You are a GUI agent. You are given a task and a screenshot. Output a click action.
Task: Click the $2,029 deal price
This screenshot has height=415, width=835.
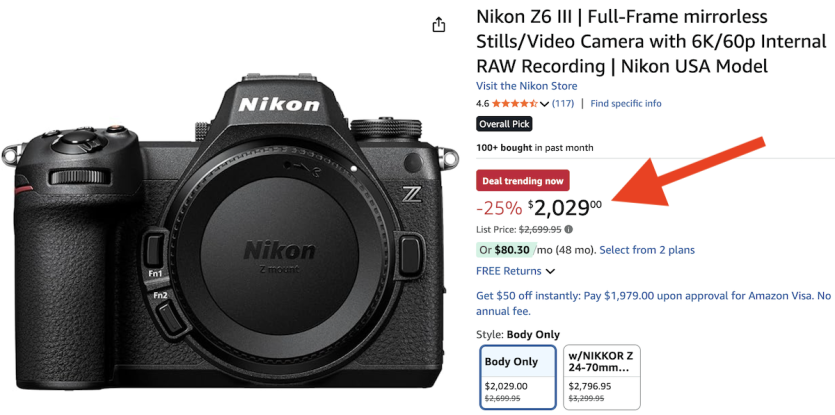tap(565, 208)
